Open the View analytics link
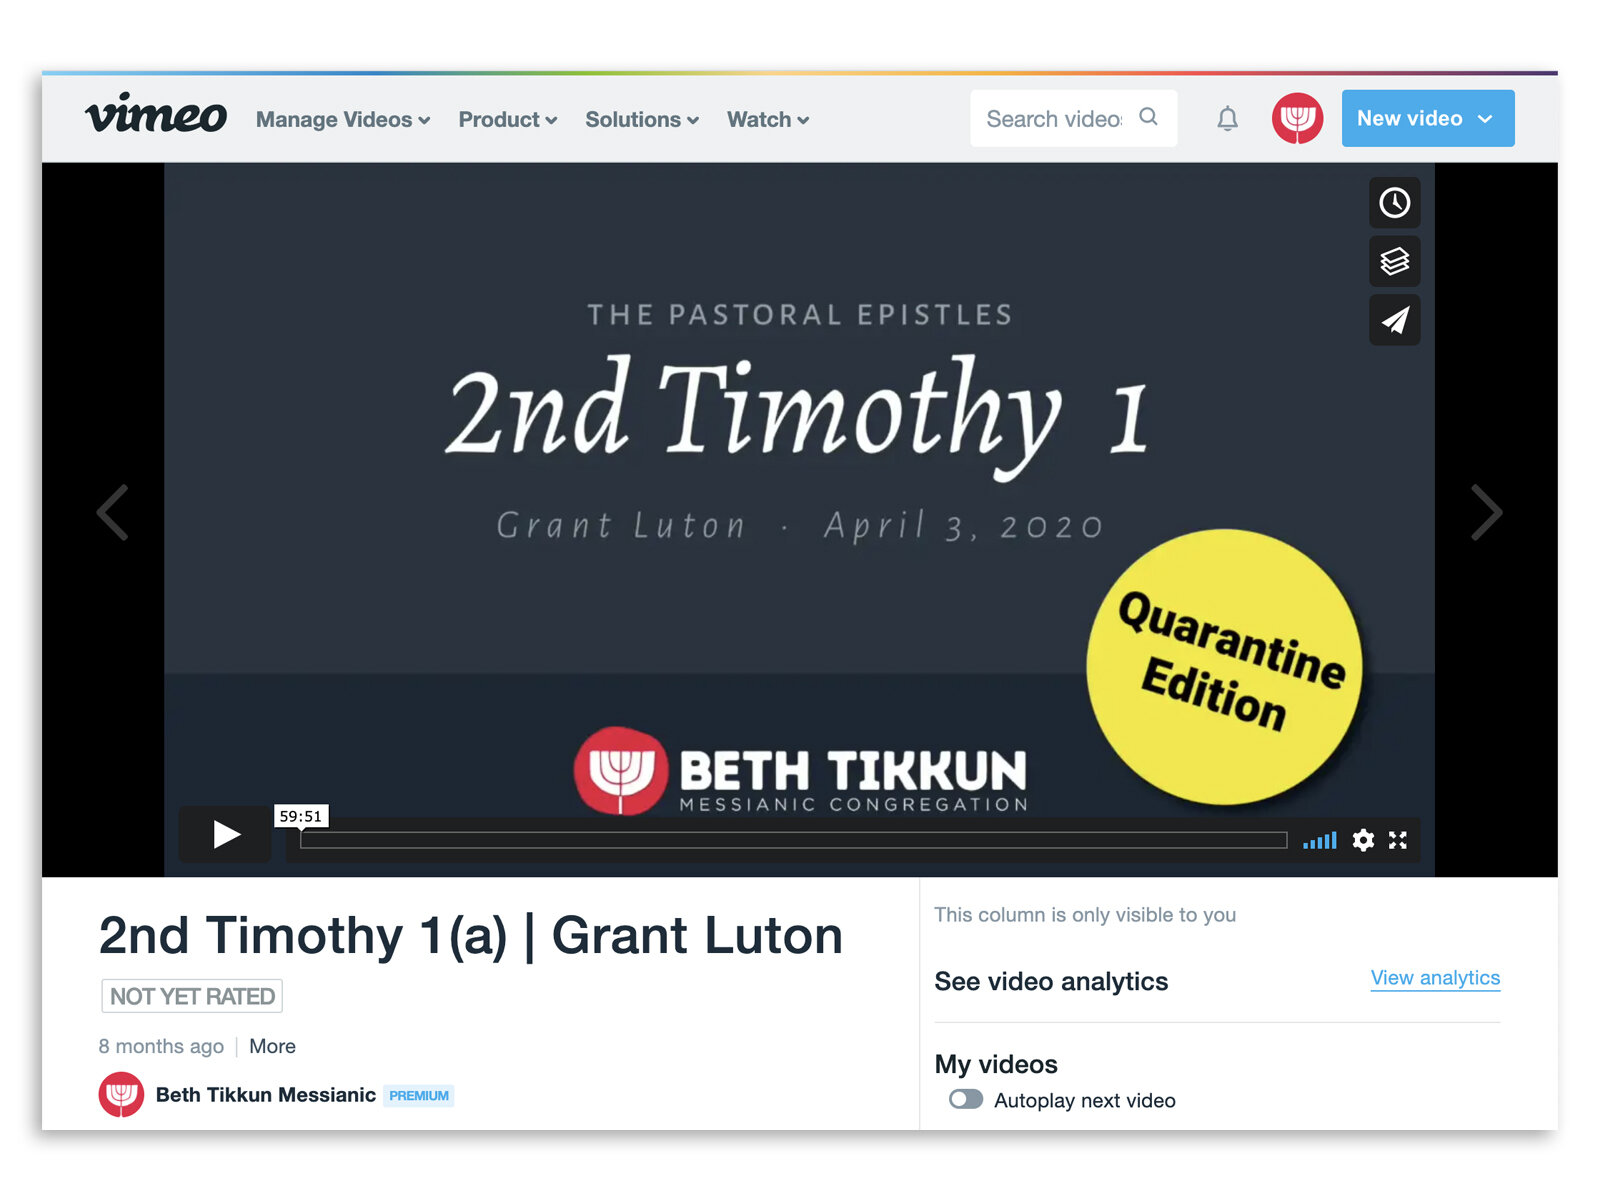1600x1200 pixels. click(x=1435, y=978)
